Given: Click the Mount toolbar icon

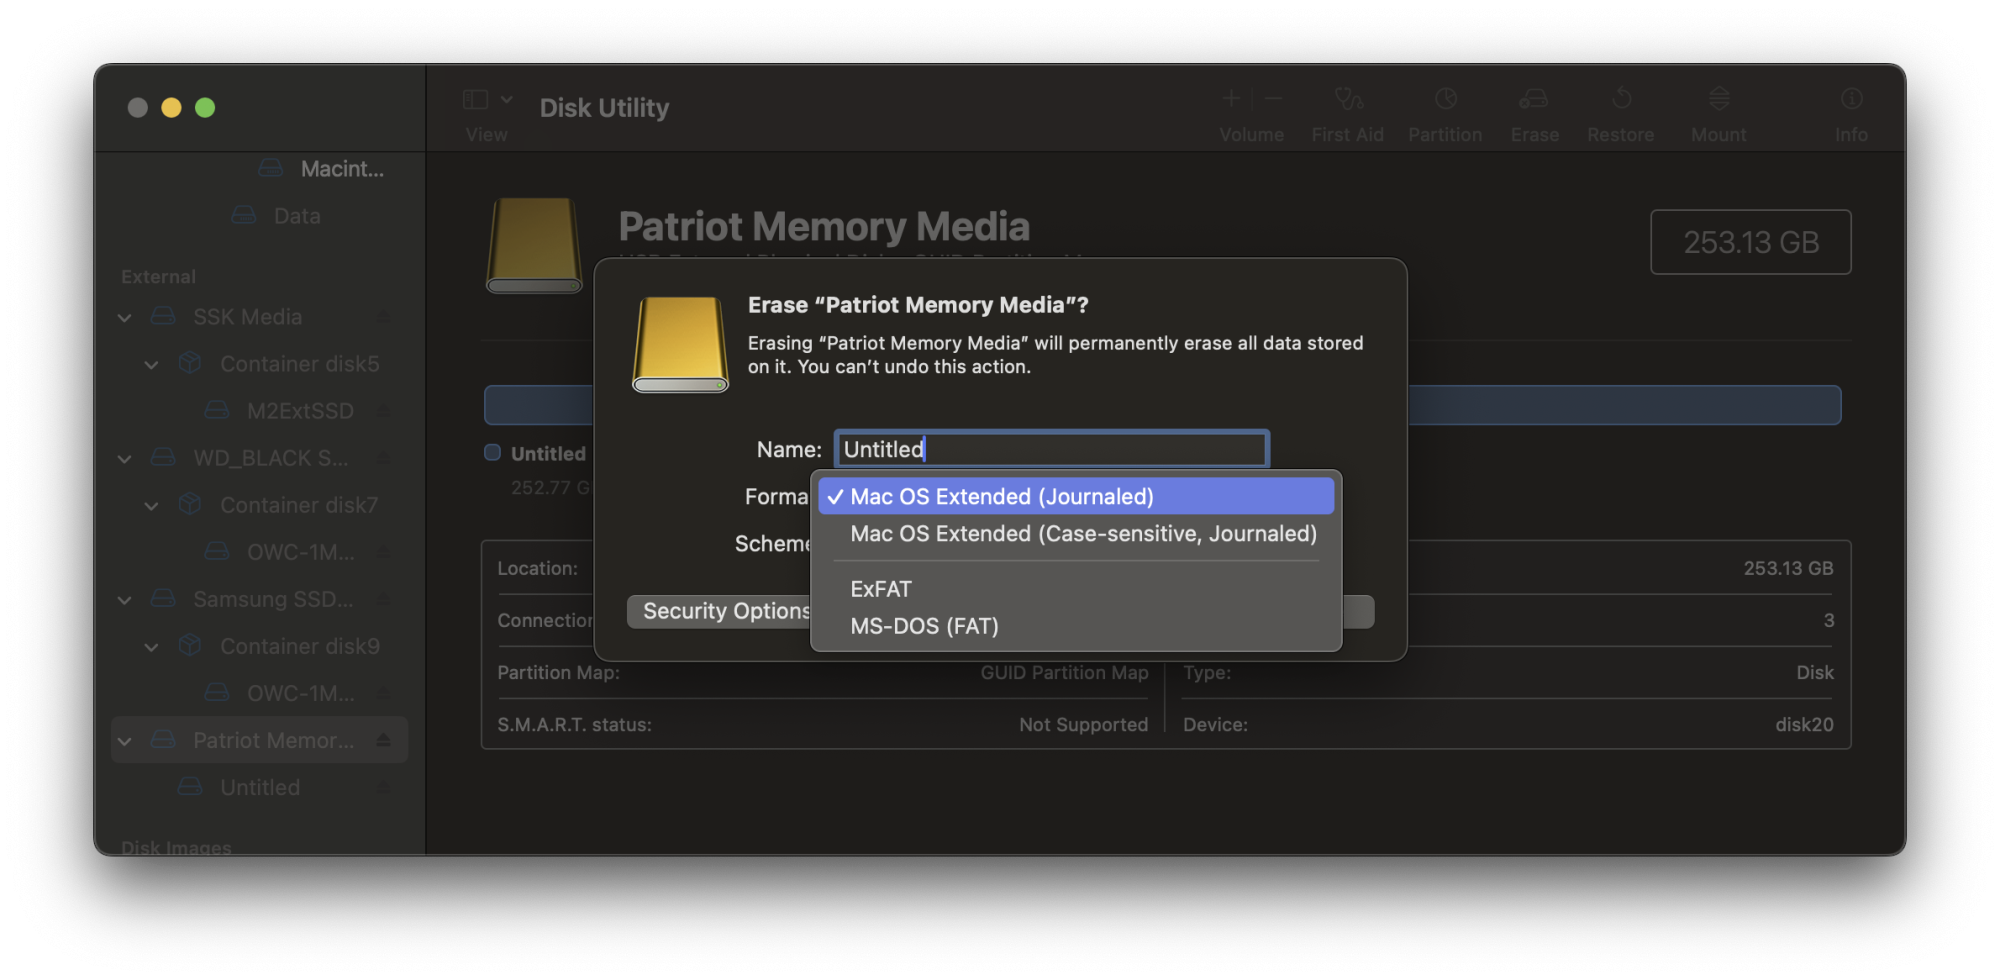Looking at the screenshot, I should [x=1719, y=98].
